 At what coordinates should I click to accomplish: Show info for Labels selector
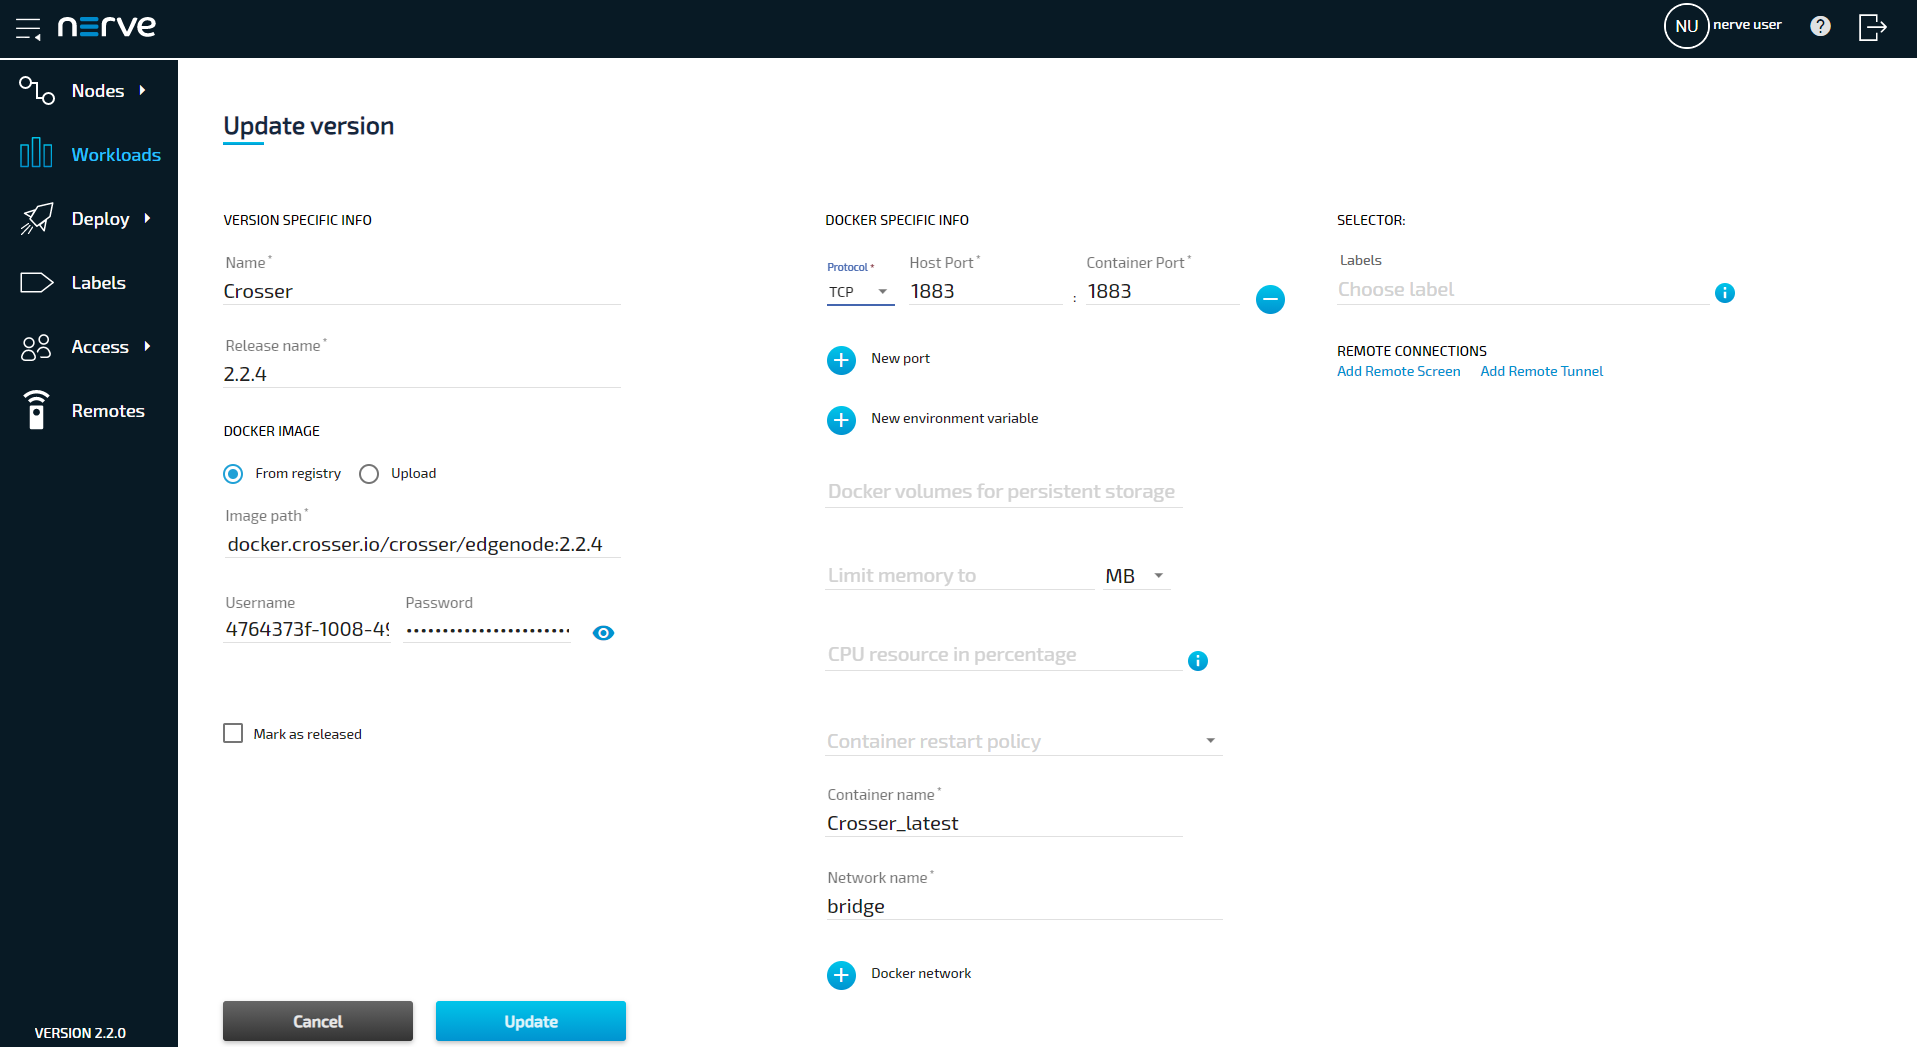(1724, 293)
